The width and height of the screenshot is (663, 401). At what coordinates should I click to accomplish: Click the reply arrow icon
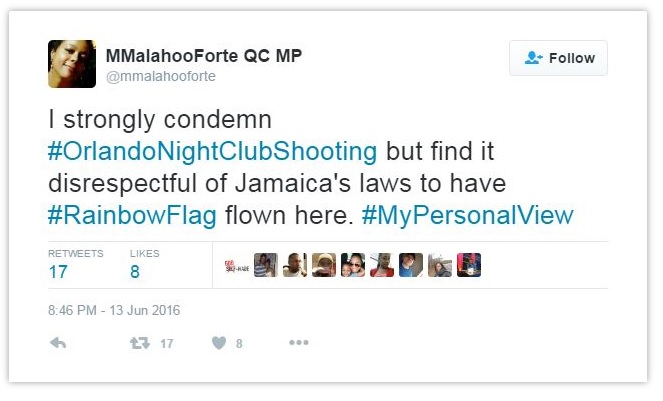pos(58,343)
